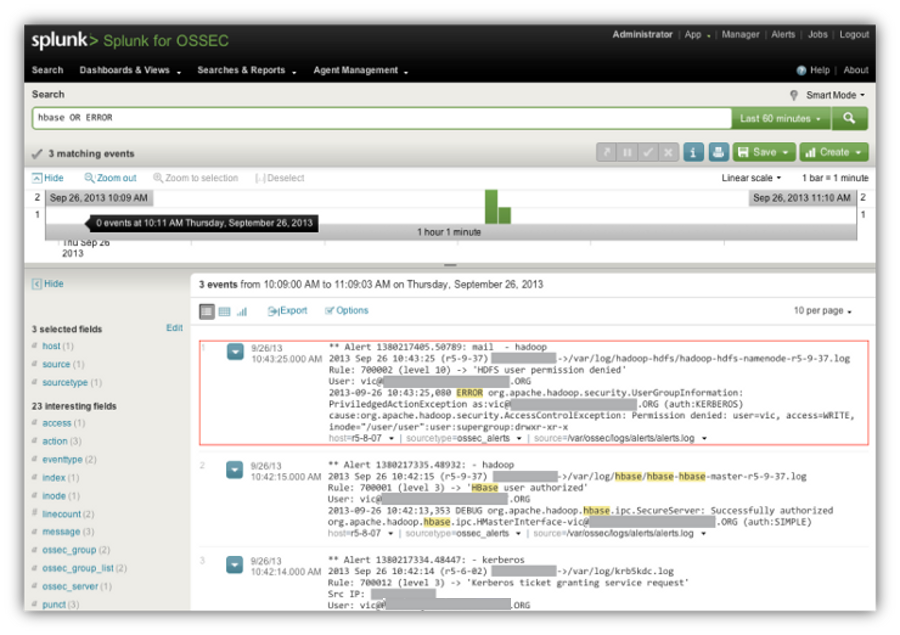This screenshot has width=900, height=635.
Task: Click the highlighted ERROR keyword in first event
Action: [470, 393]
